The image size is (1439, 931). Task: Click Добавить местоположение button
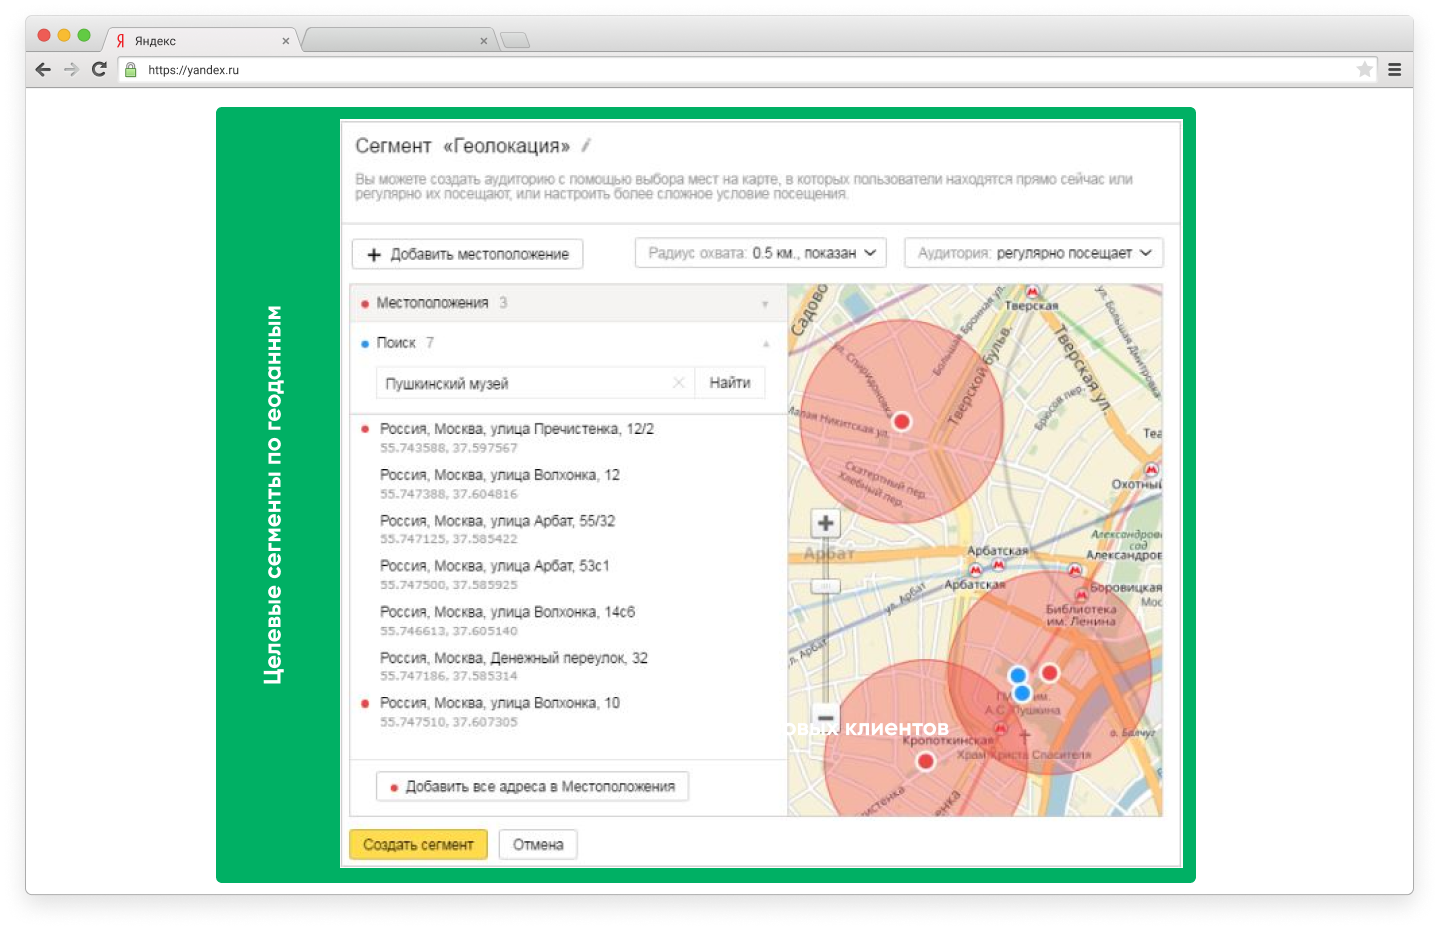(467, 254)
